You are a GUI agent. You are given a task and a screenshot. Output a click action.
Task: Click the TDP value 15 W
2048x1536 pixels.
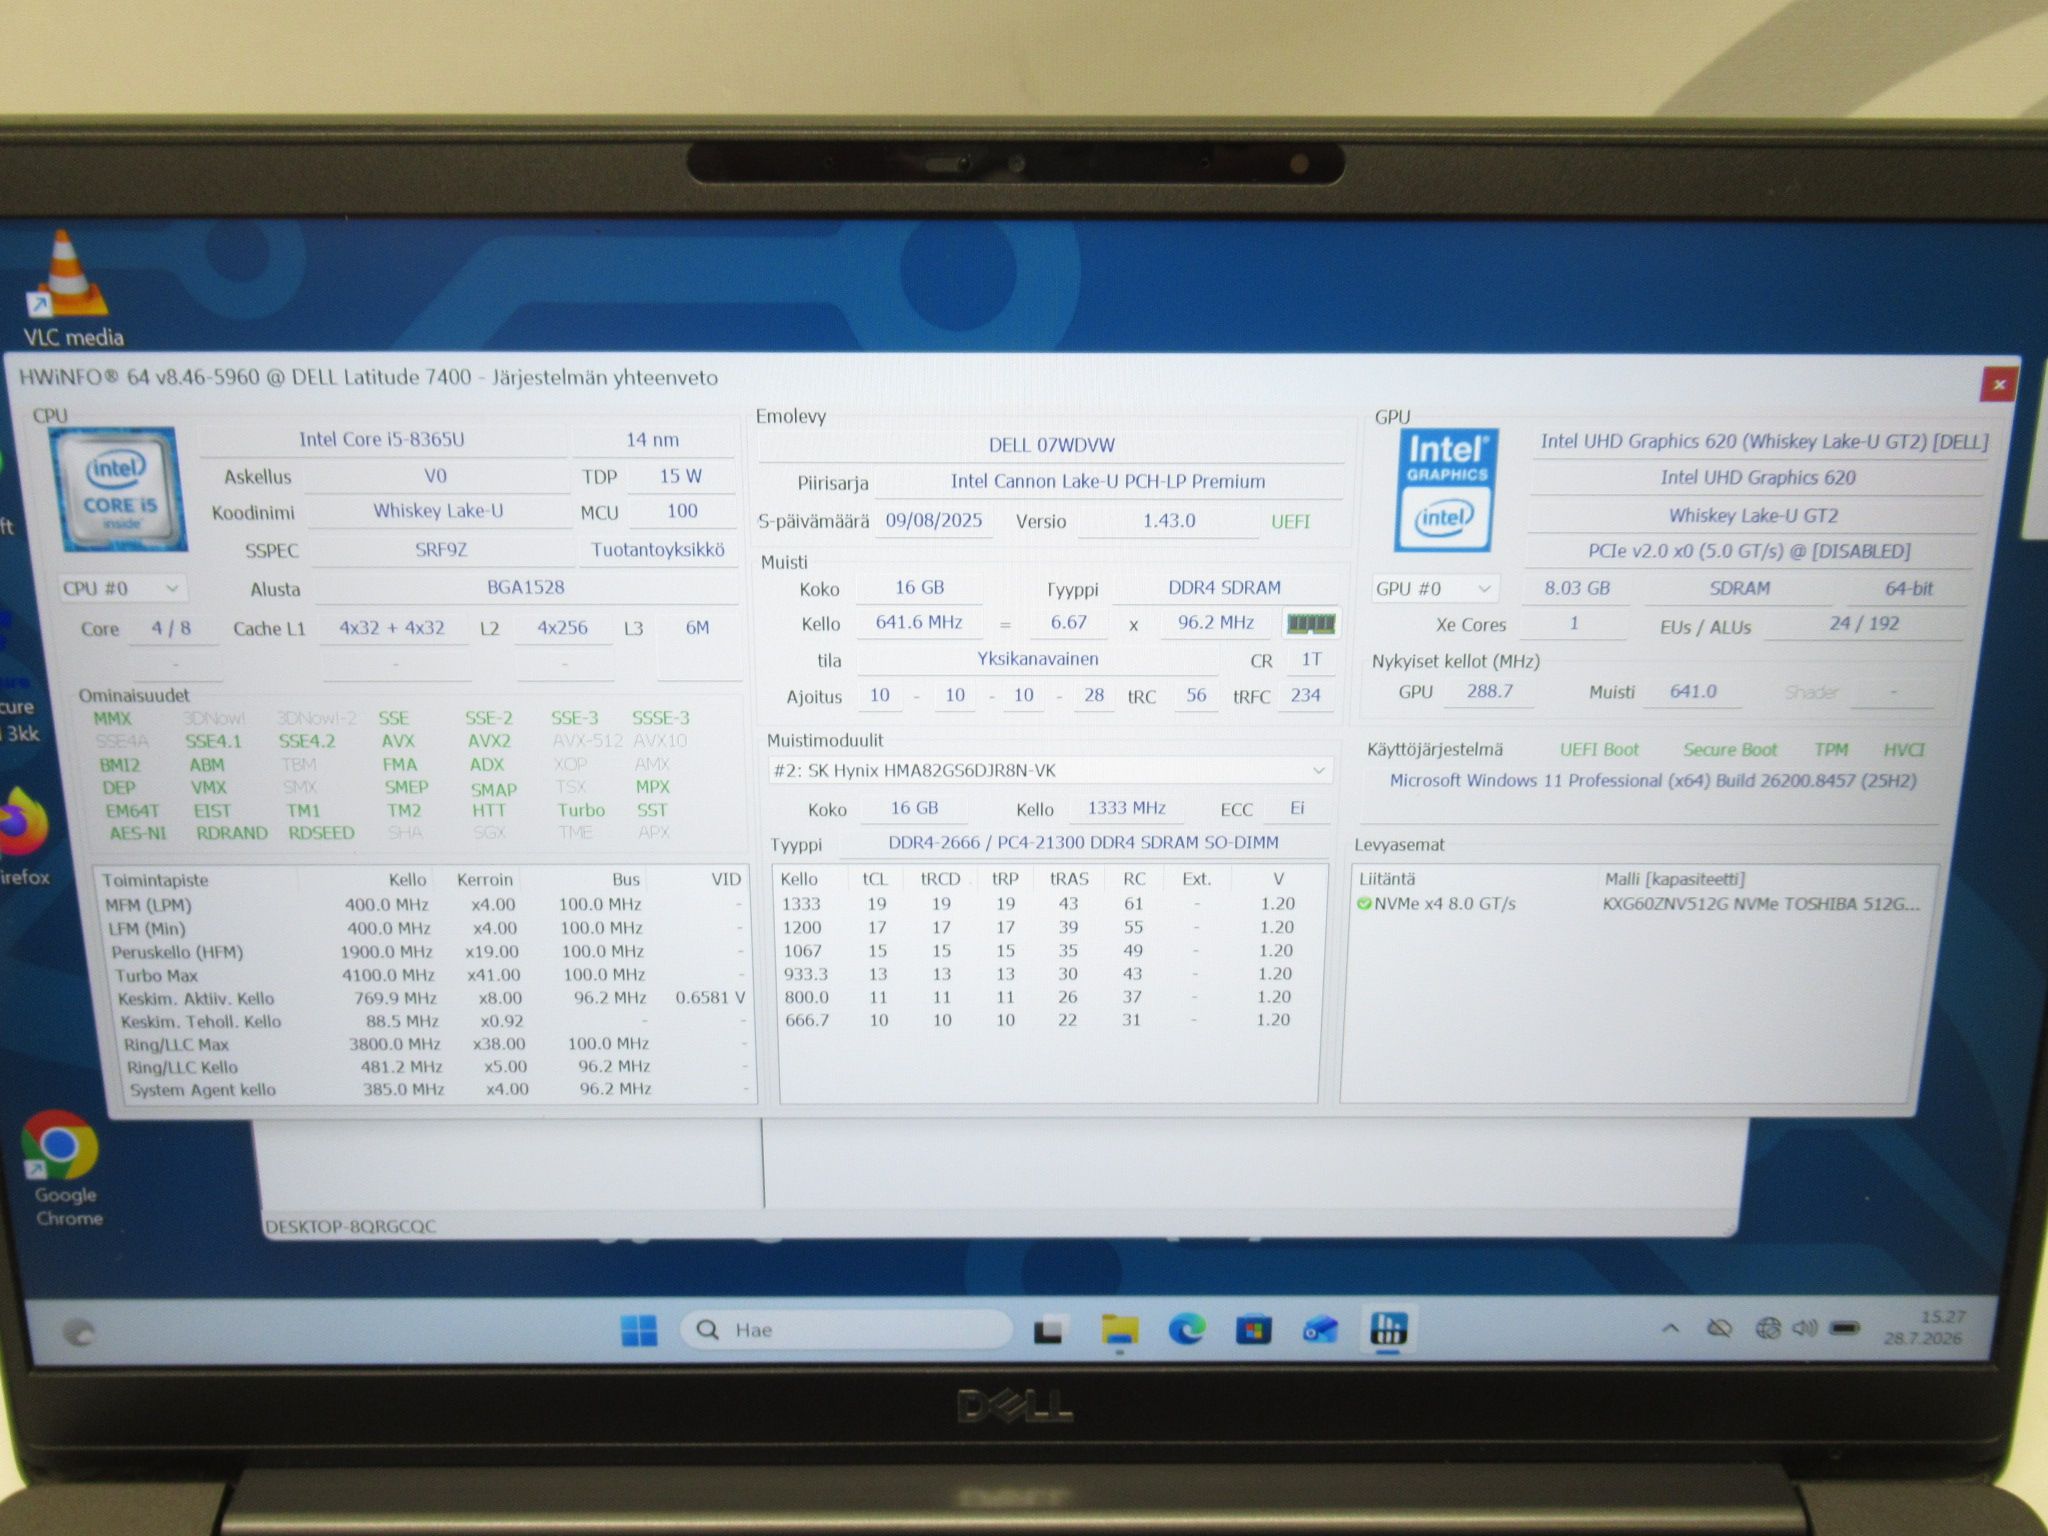pos(680,476)
